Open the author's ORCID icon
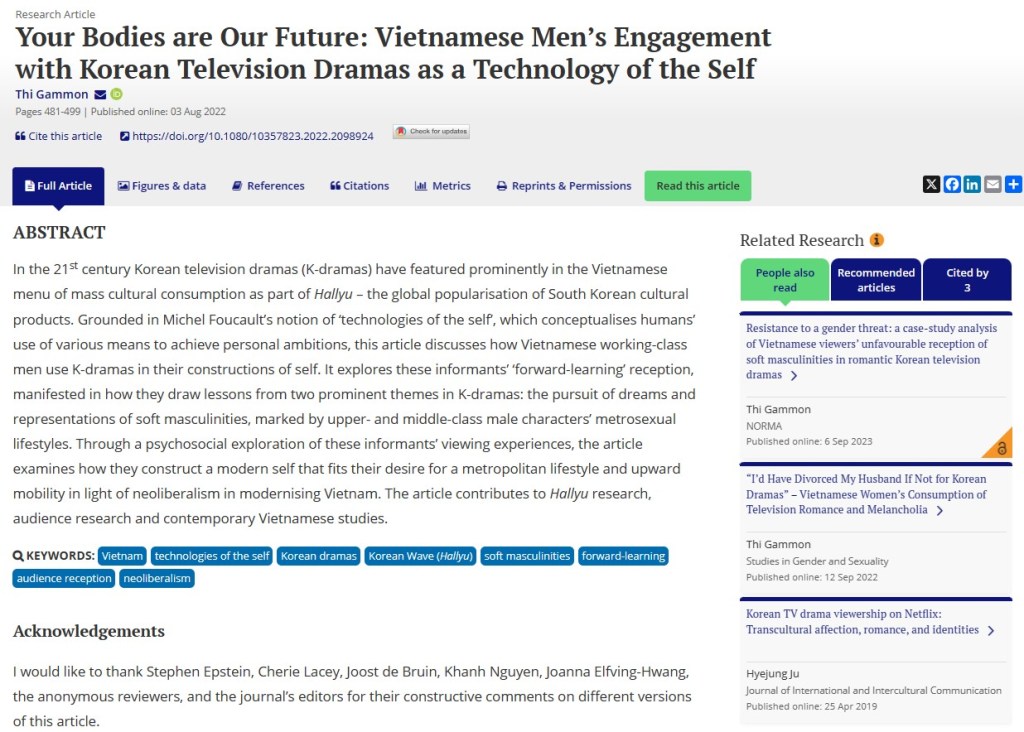This screenshot has height=732, width=1024. coord(116,94)
